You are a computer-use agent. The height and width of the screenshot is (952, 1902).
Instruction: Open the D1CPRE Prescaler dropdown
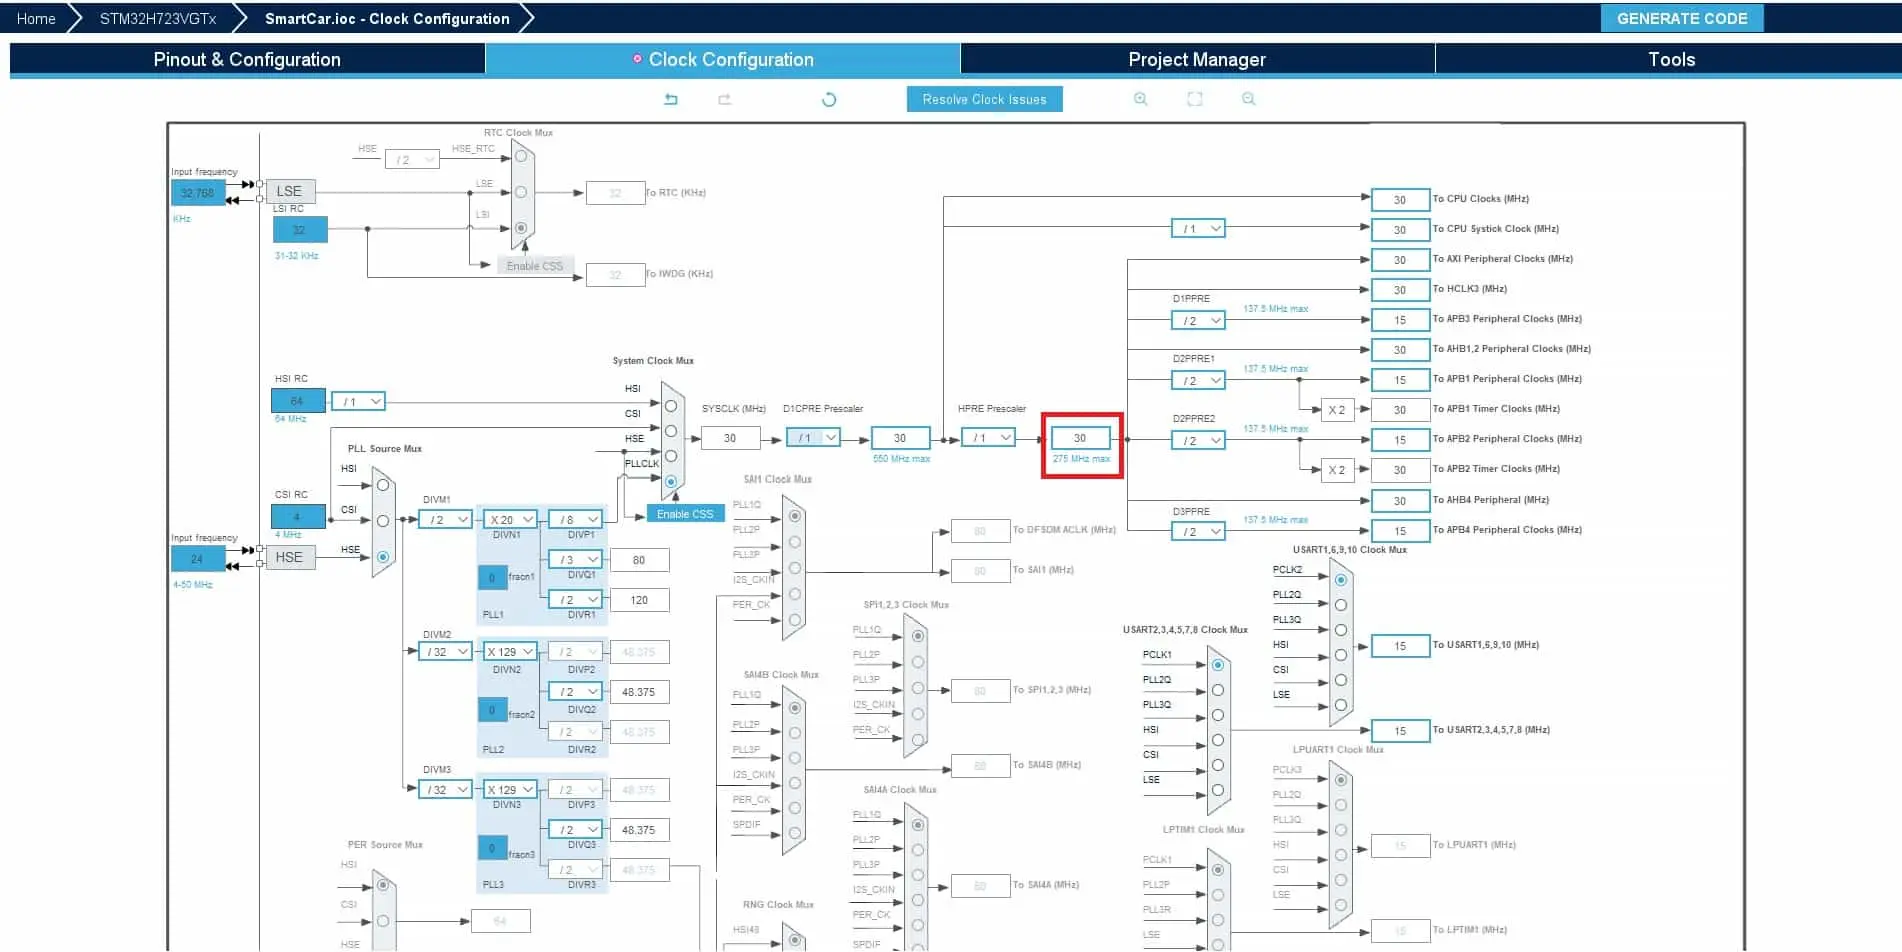(x=813, y=438)
